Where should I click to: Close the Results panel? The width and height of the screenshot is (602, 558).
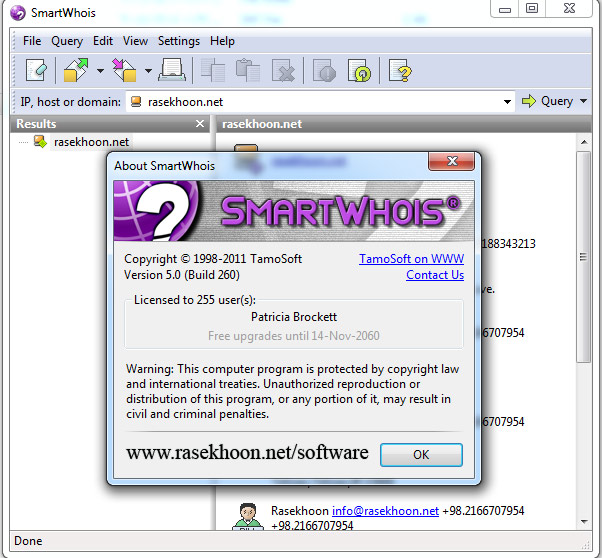[x=200, y=124]
